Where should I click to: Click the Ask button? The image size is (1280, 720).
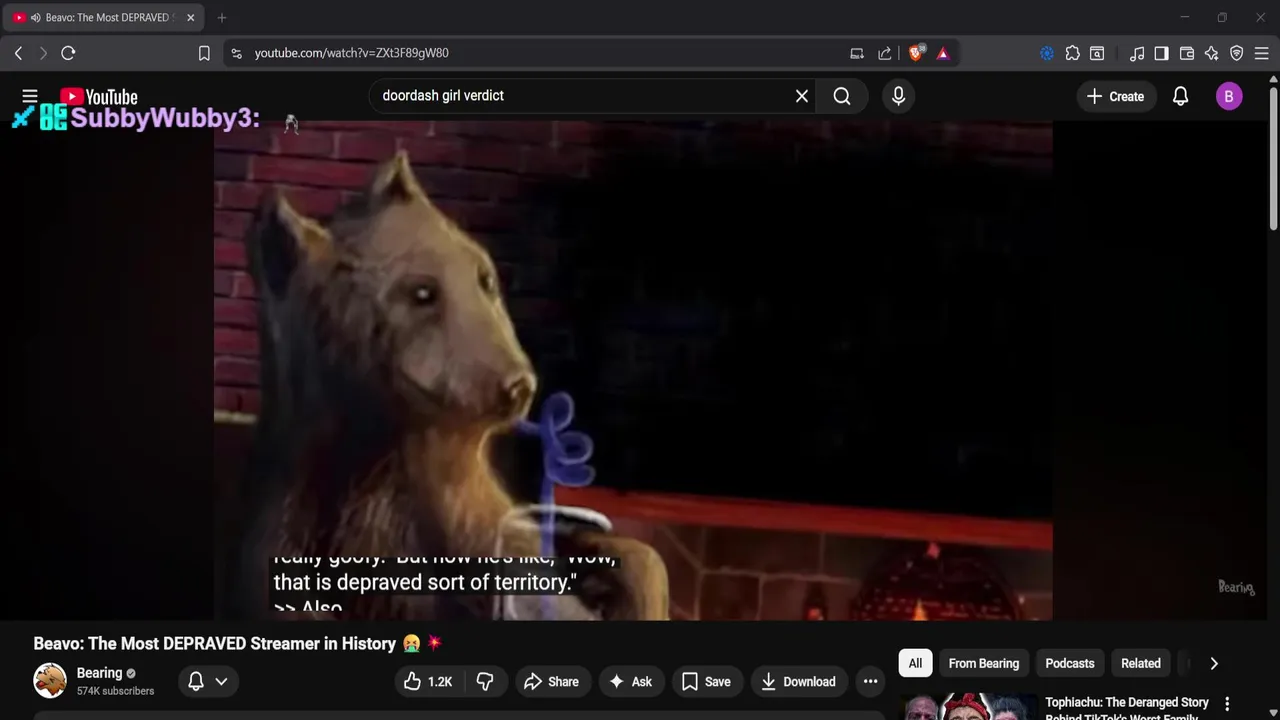(x=630, y=682)
